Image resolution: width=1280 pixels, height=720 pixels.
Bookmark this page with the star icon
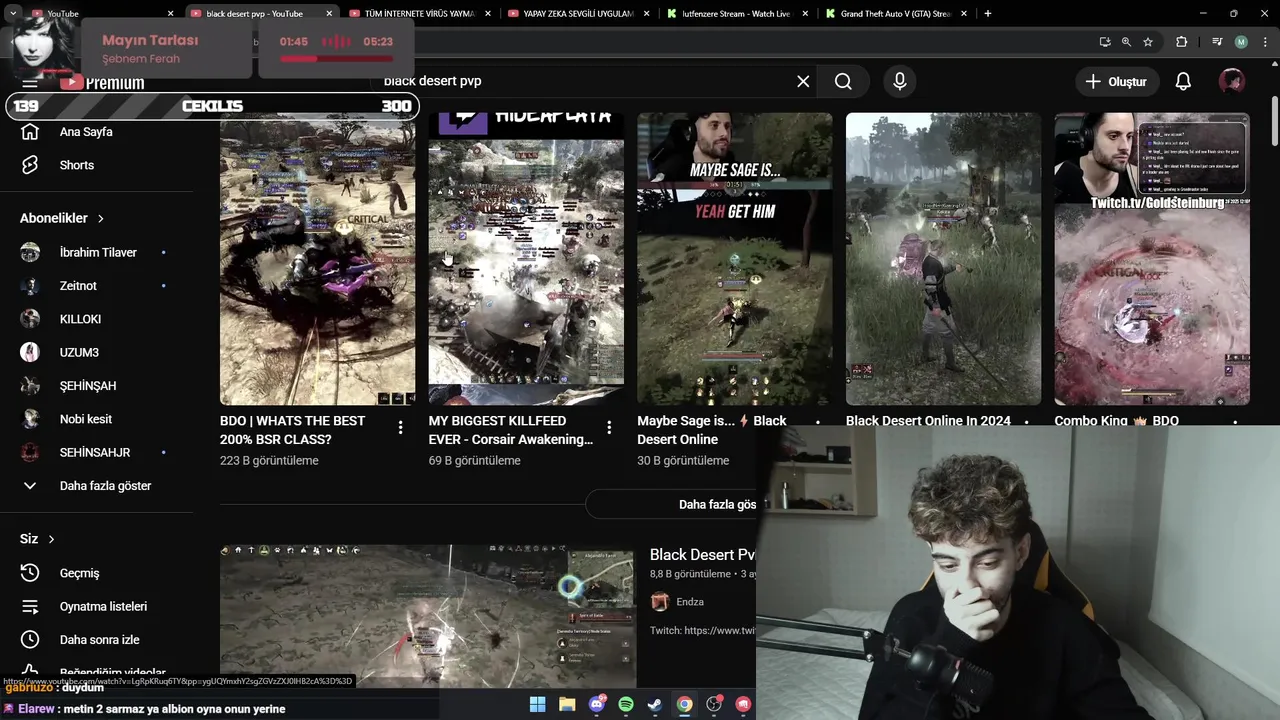1148,42
